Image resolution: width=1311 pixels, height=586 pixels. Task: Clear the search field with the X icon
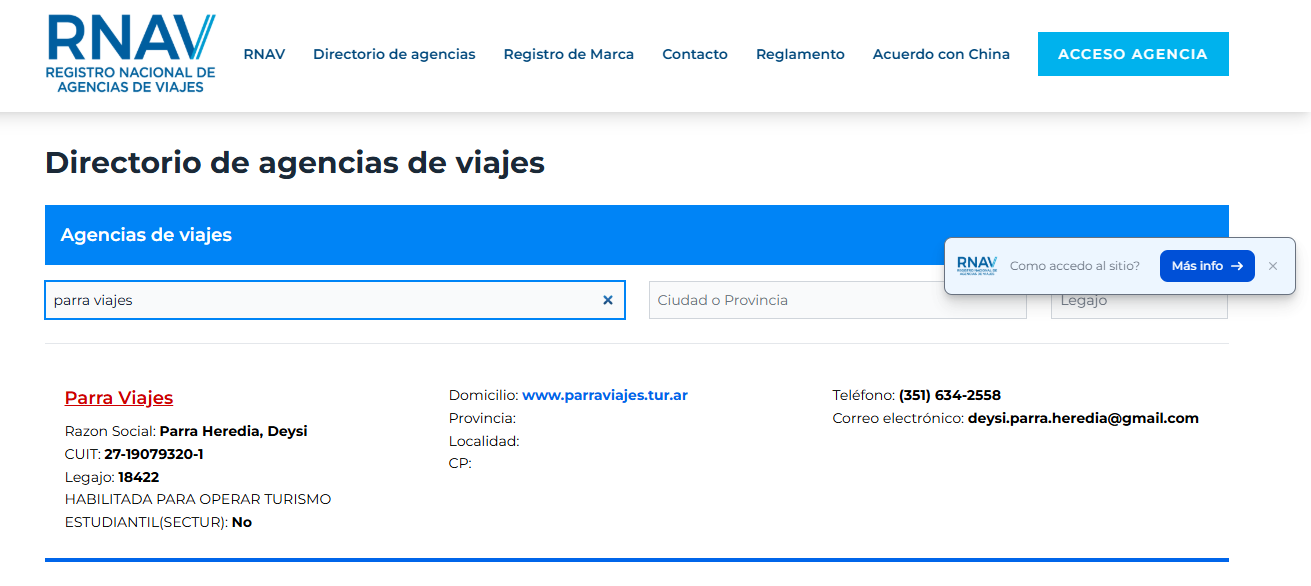click(607, 300)
